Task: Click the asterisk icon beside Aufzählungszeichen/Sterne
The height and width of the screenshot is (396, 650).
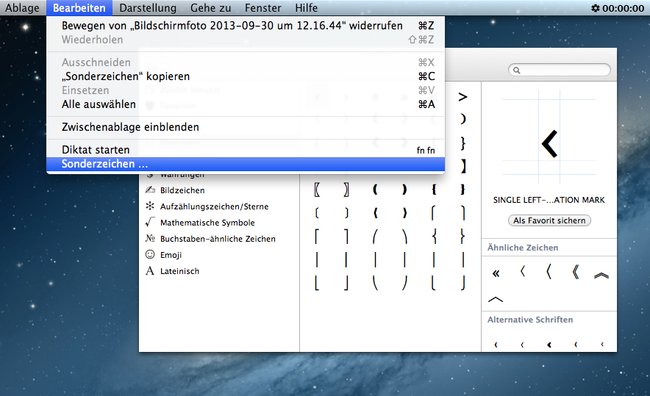Action: point(150,206)
